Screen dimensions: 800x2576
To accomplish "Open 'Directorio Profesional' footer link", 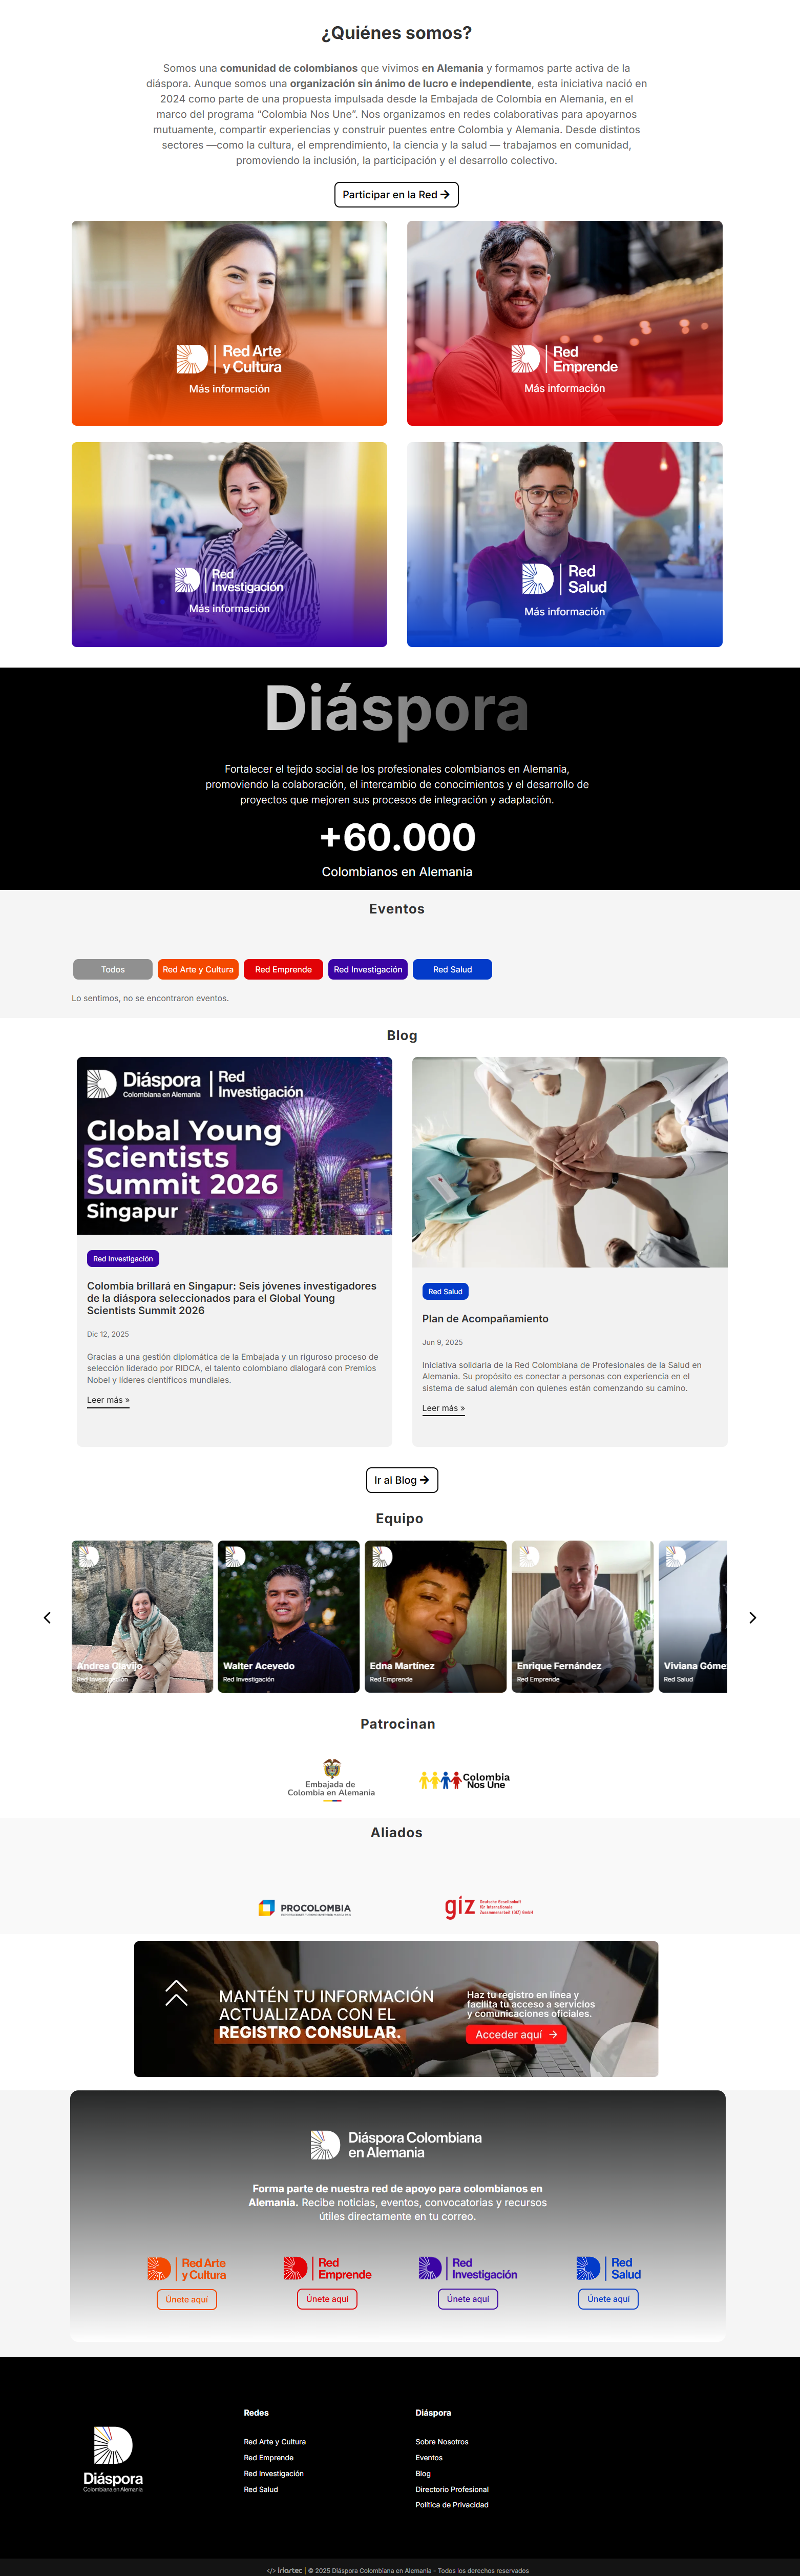I will click(x=452, y=2490).
